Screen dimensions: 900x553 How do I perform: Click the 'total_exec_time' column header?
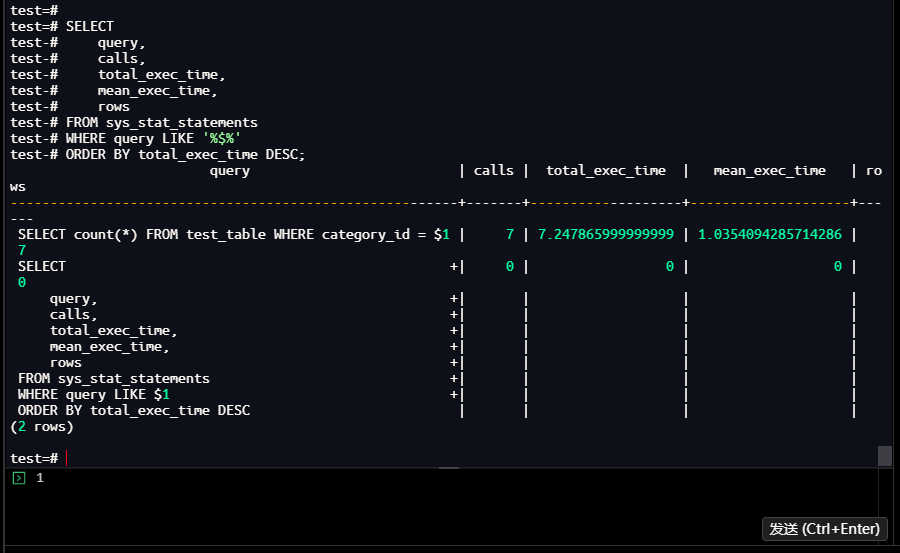pyautogui.click(x=606, y=171)
